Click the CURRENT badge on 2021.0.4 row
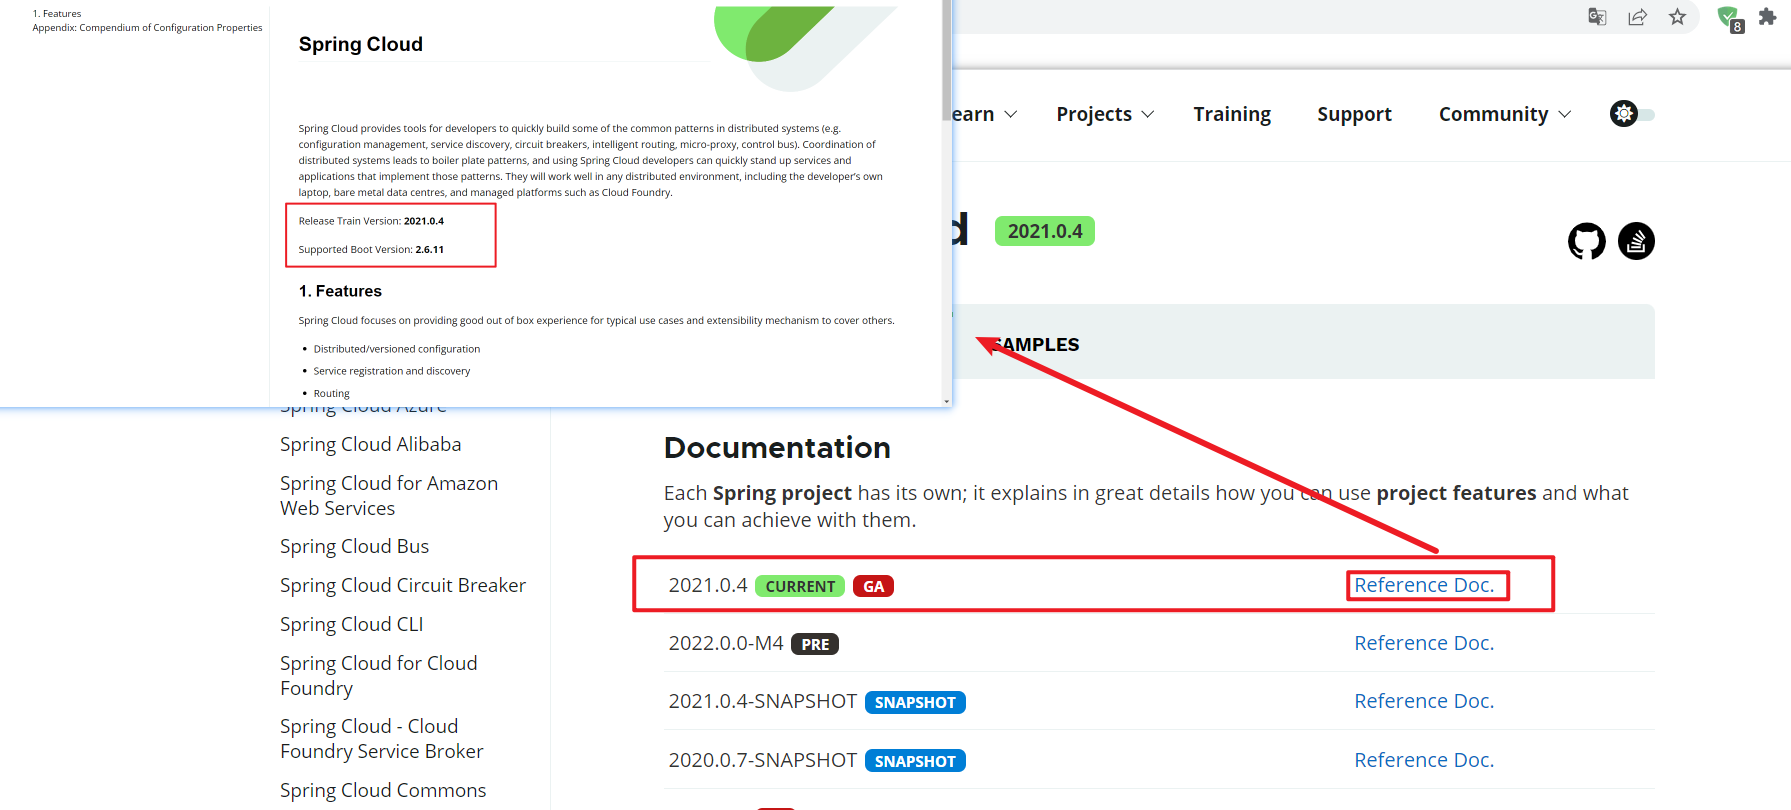 800,586
